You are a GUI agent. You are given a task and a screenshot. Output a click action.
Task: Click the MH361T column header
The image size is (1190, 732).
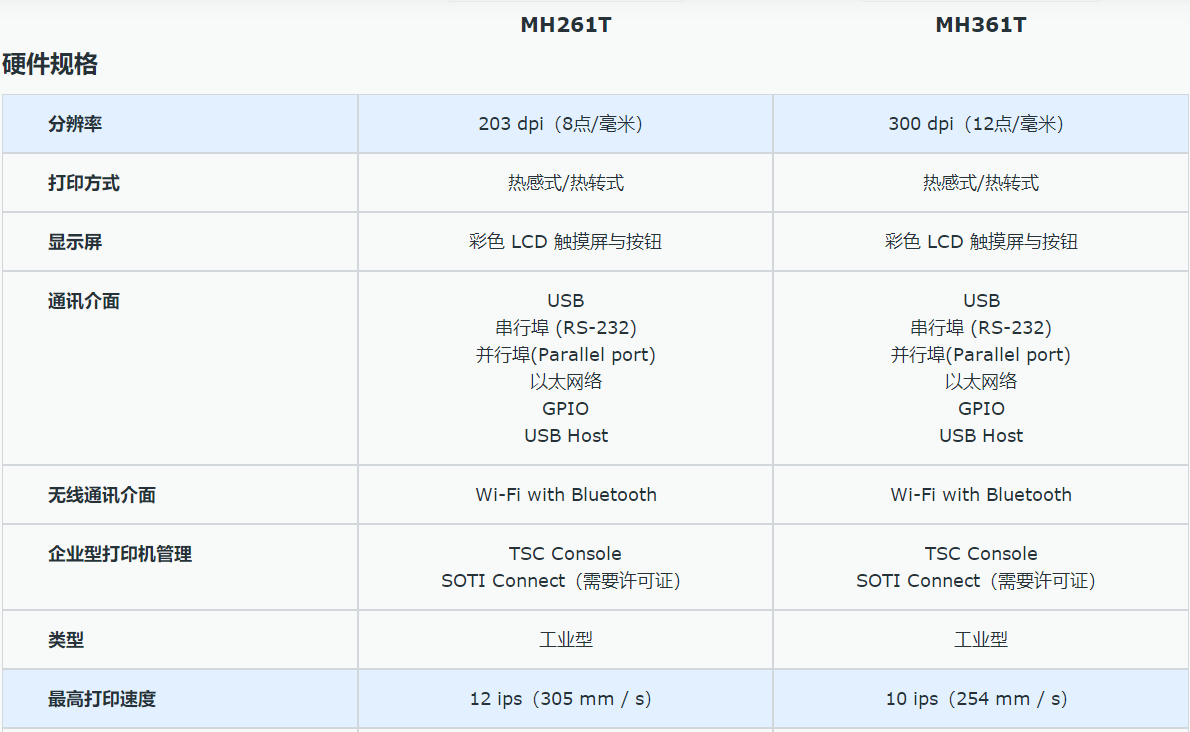coord(981,24)
